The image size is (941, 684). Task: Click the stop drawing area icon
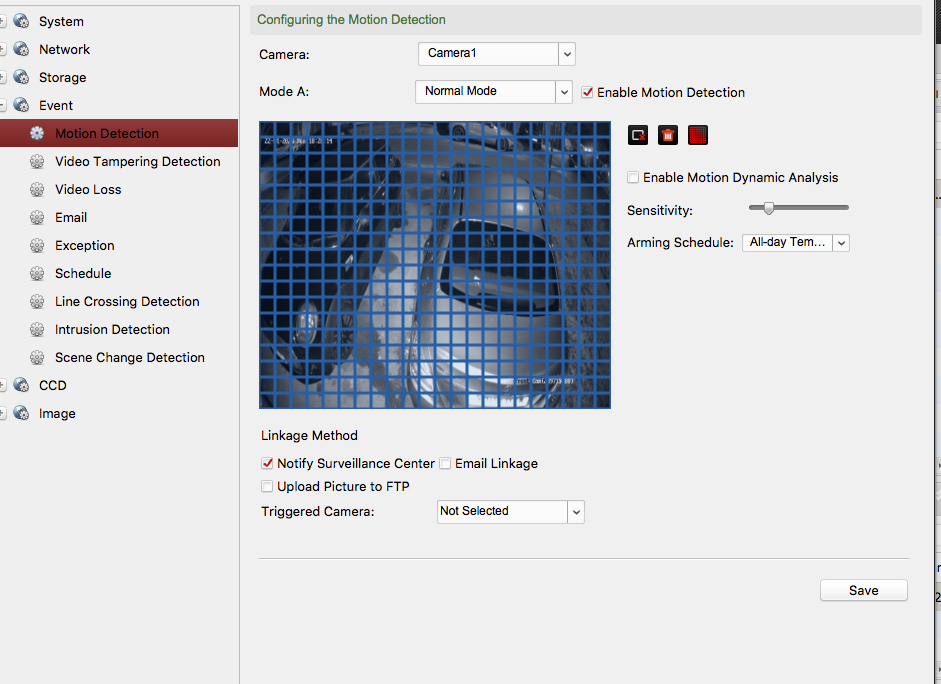tap(638, 135)
